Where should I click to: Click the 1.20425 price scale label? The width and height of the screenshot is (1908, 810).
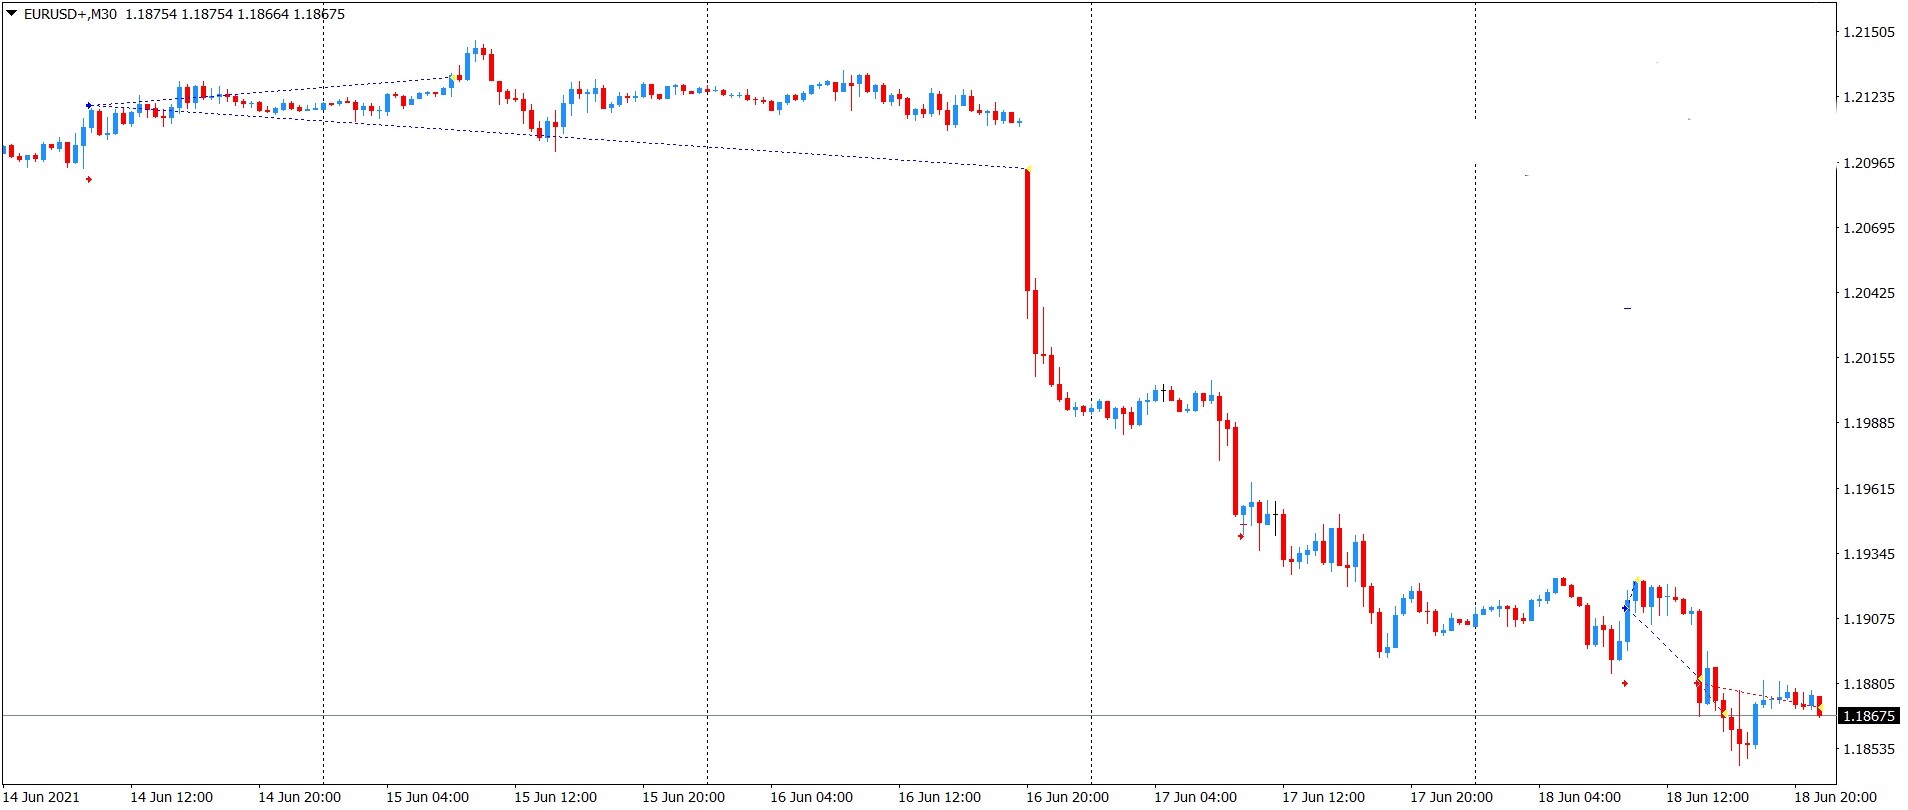pyautogui.click(x=1868, y=293)
